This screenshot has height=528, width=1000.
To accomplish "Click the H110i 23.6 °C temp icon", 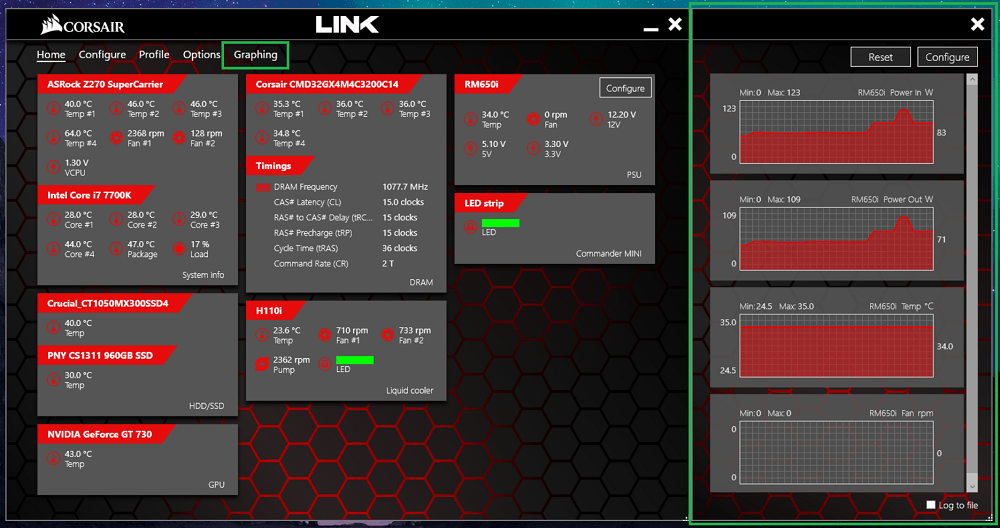I will pos(262,335).
